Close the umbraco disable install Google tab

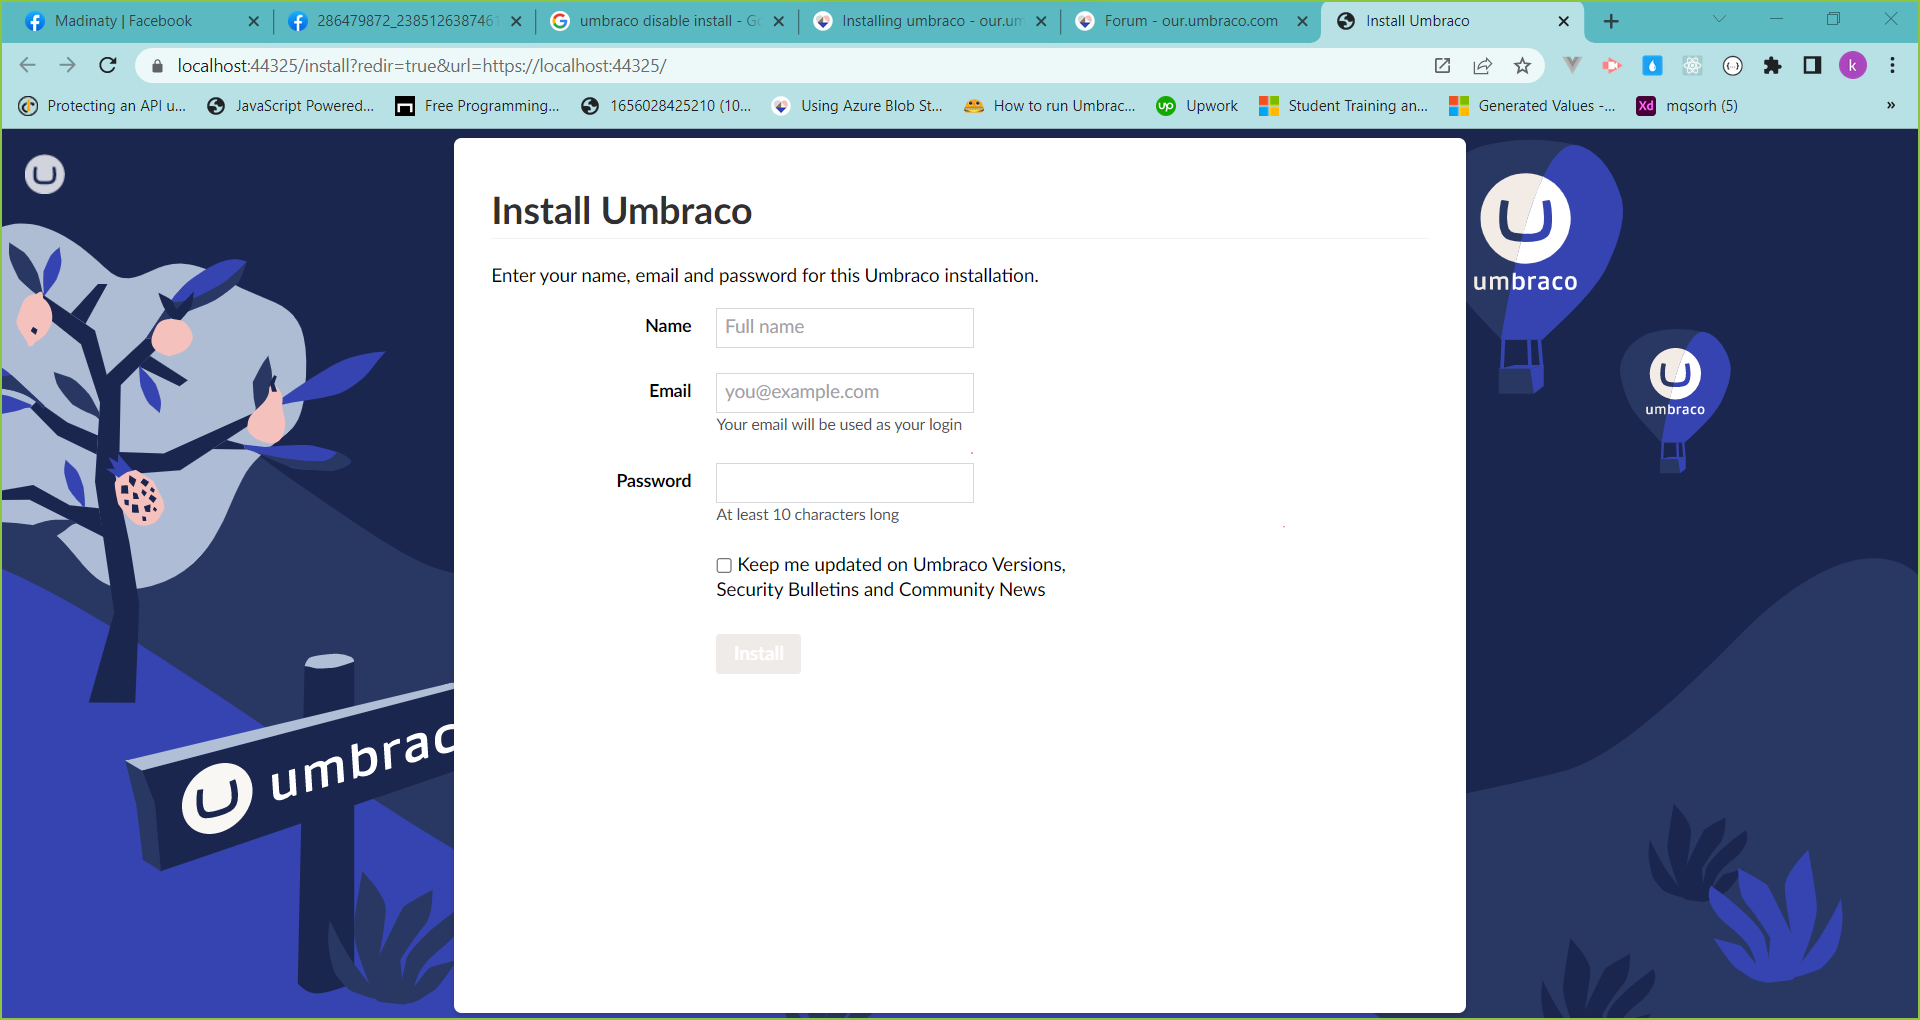pos(779,21)
